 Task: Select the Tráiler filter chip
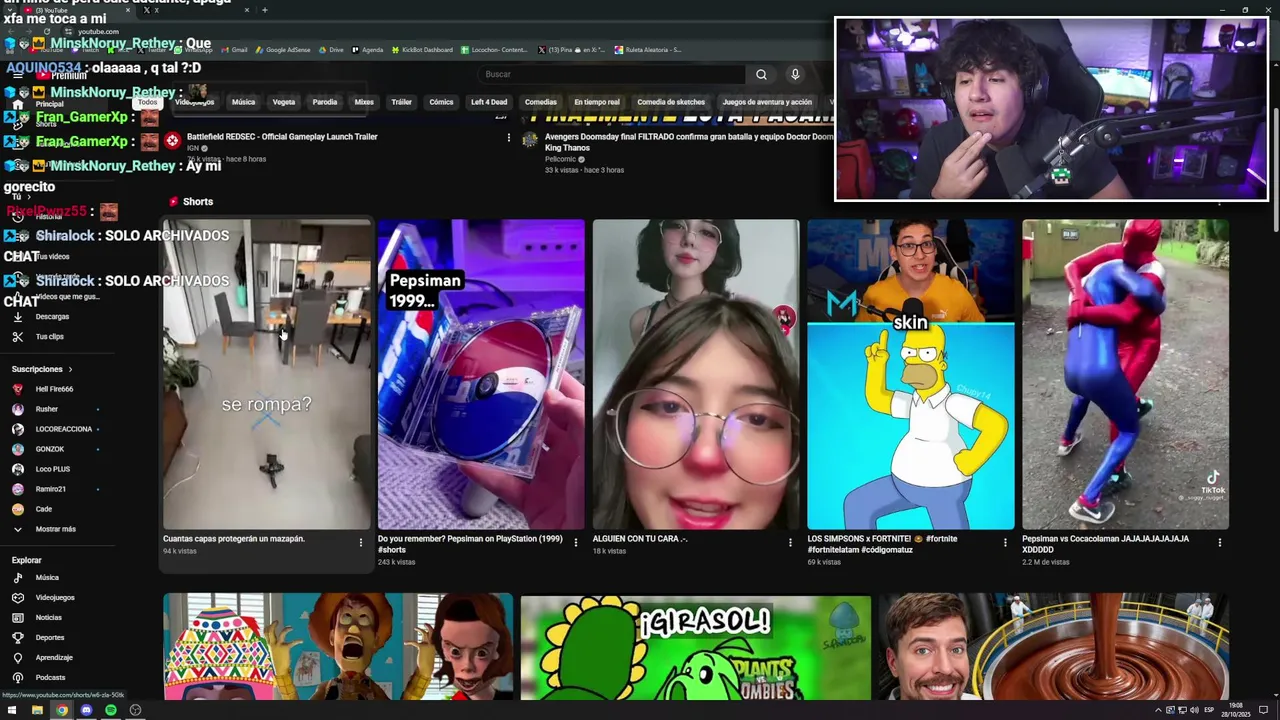pos(401,102)
